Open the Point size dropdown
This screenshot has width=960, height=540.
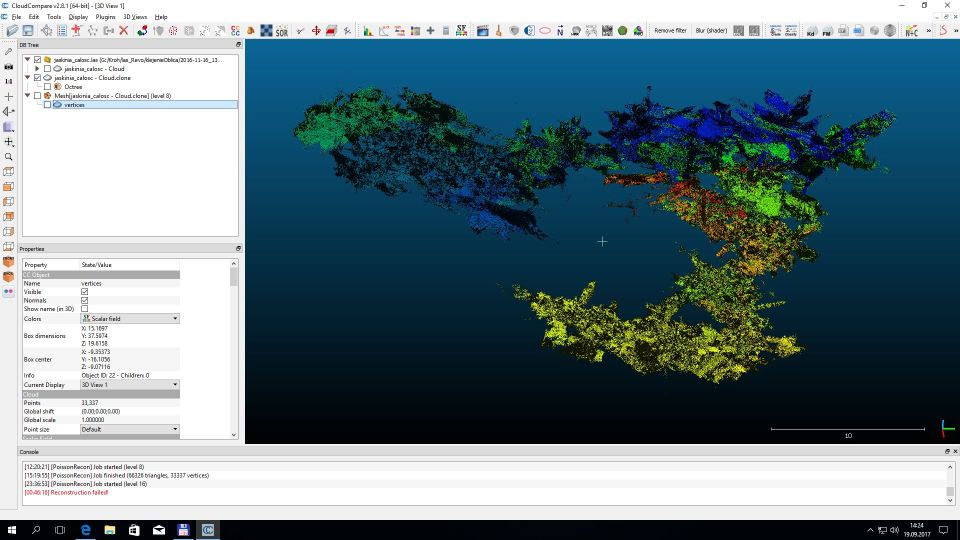pyautogui.click(x=130, y=429)
